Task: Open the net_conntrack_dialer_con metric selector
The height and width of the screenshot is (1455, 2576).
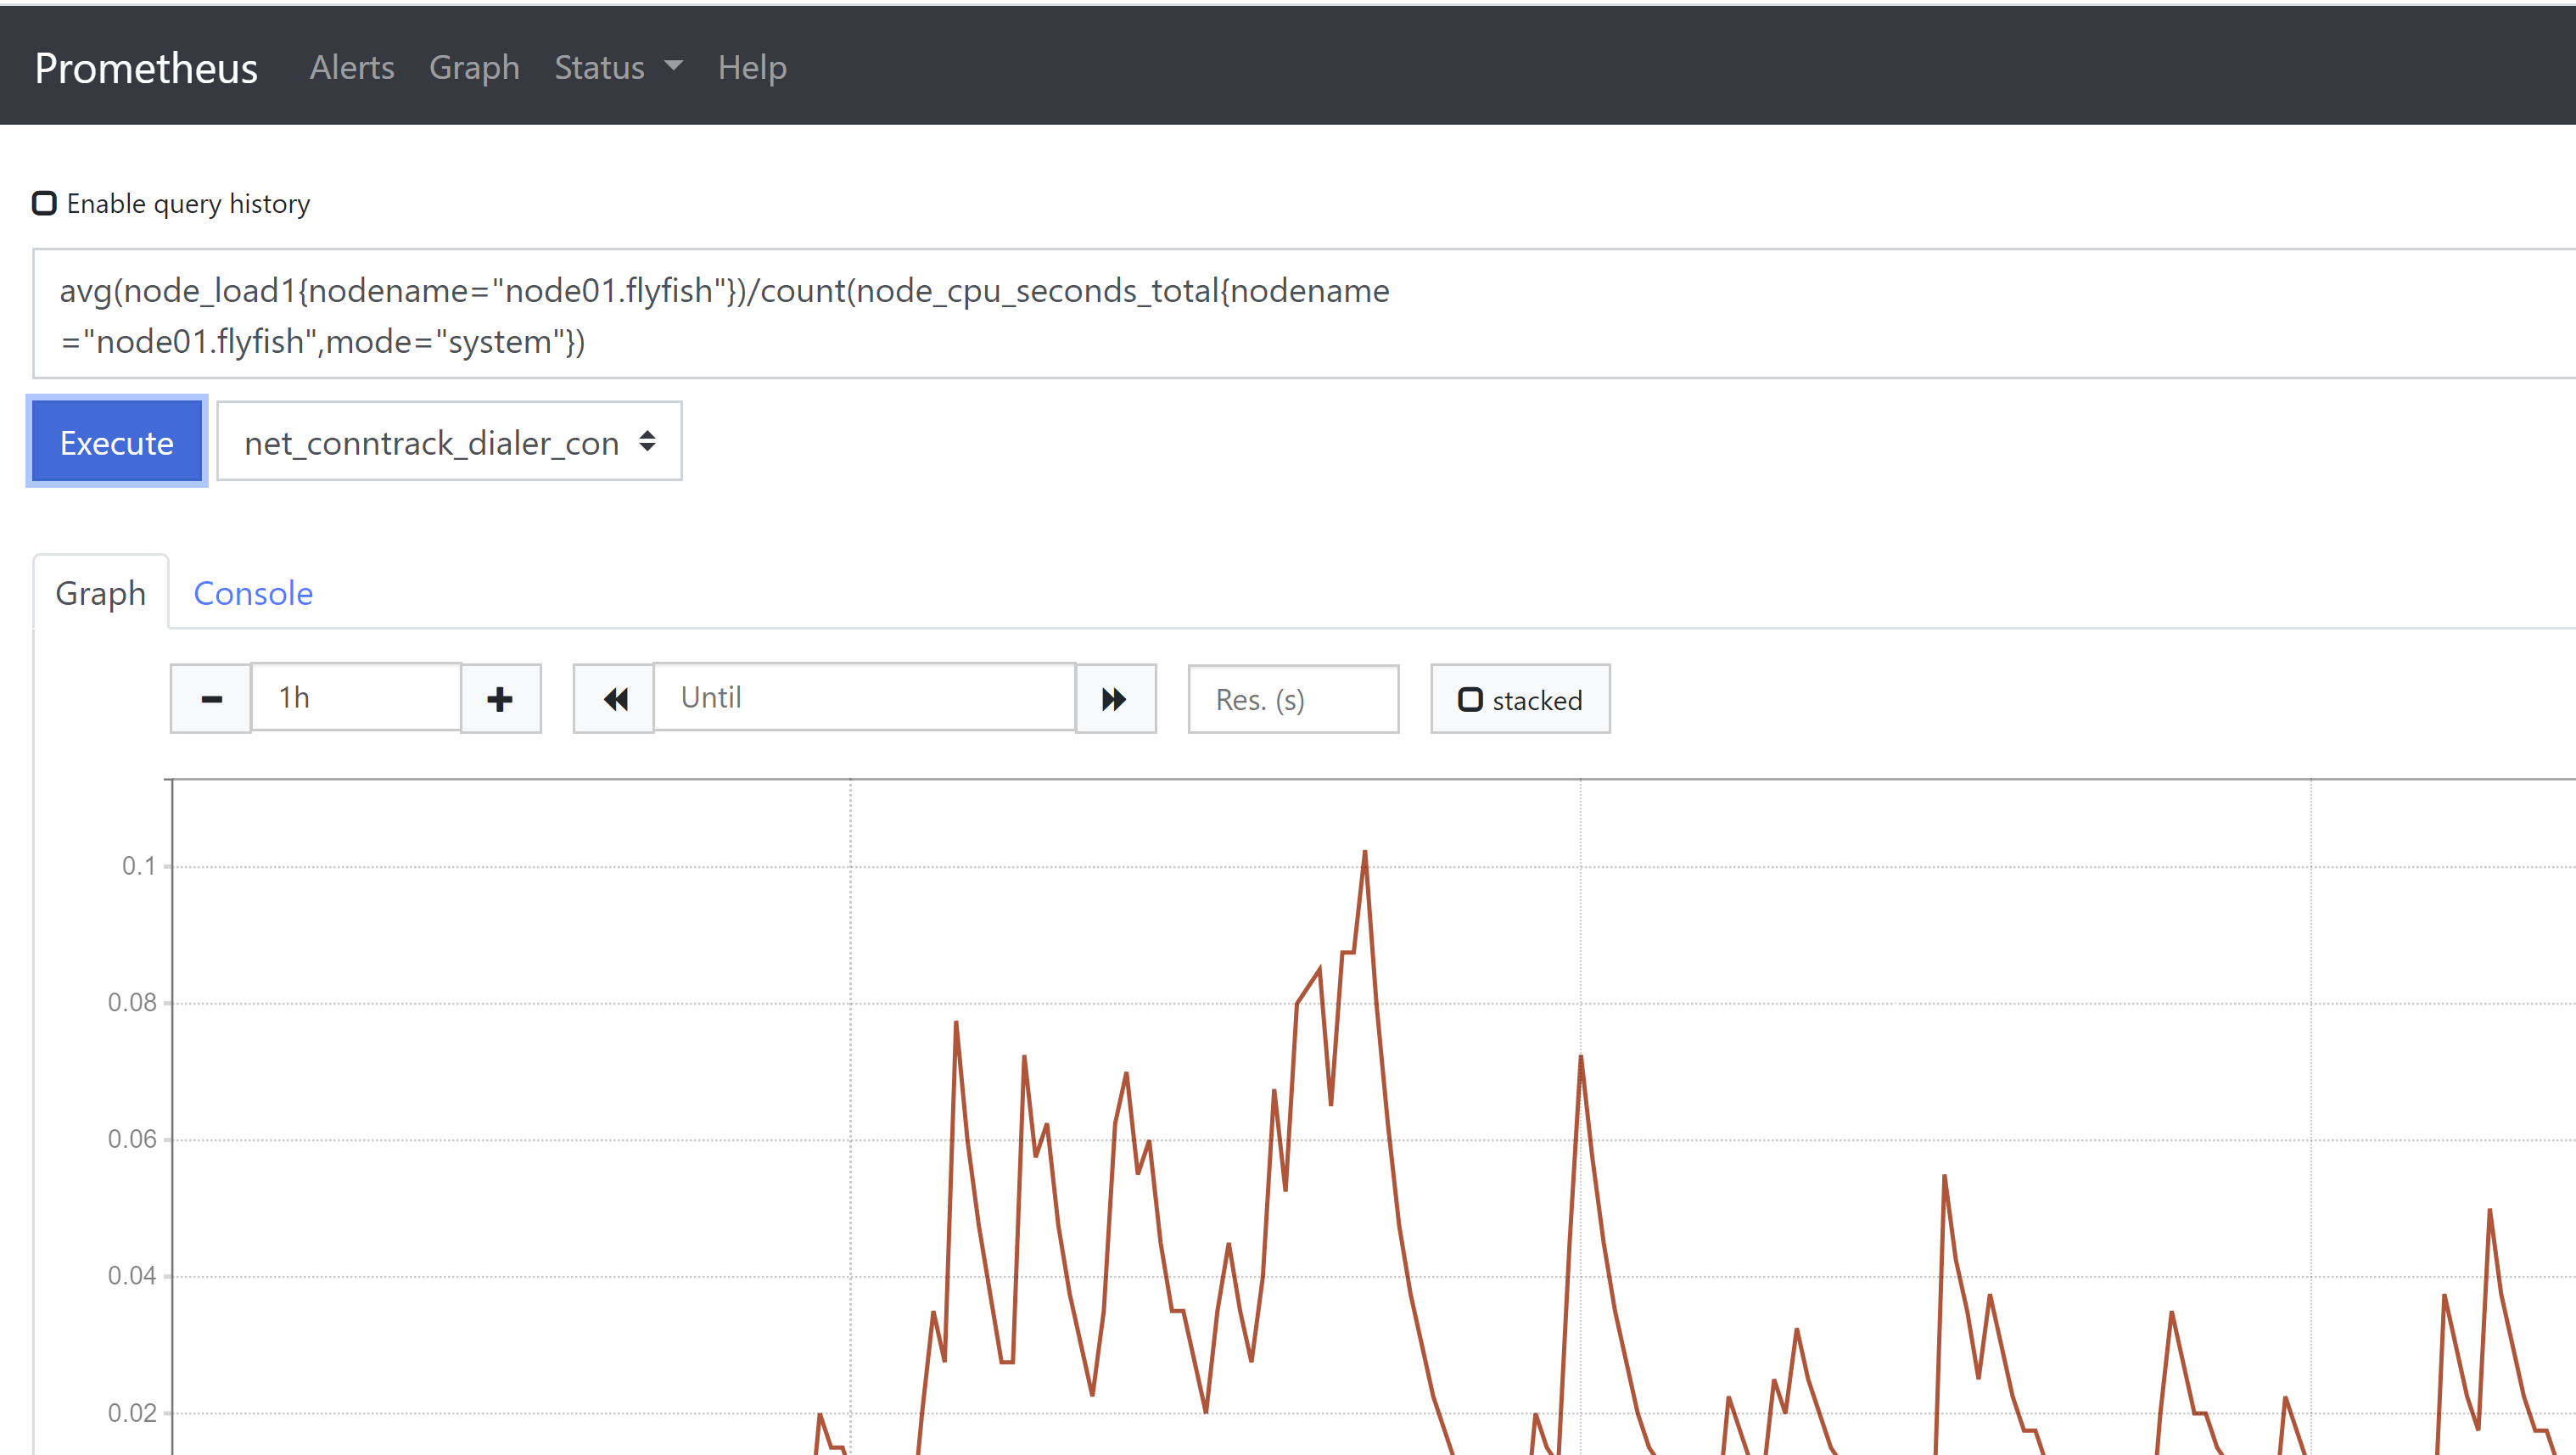Action: (449, 441)
